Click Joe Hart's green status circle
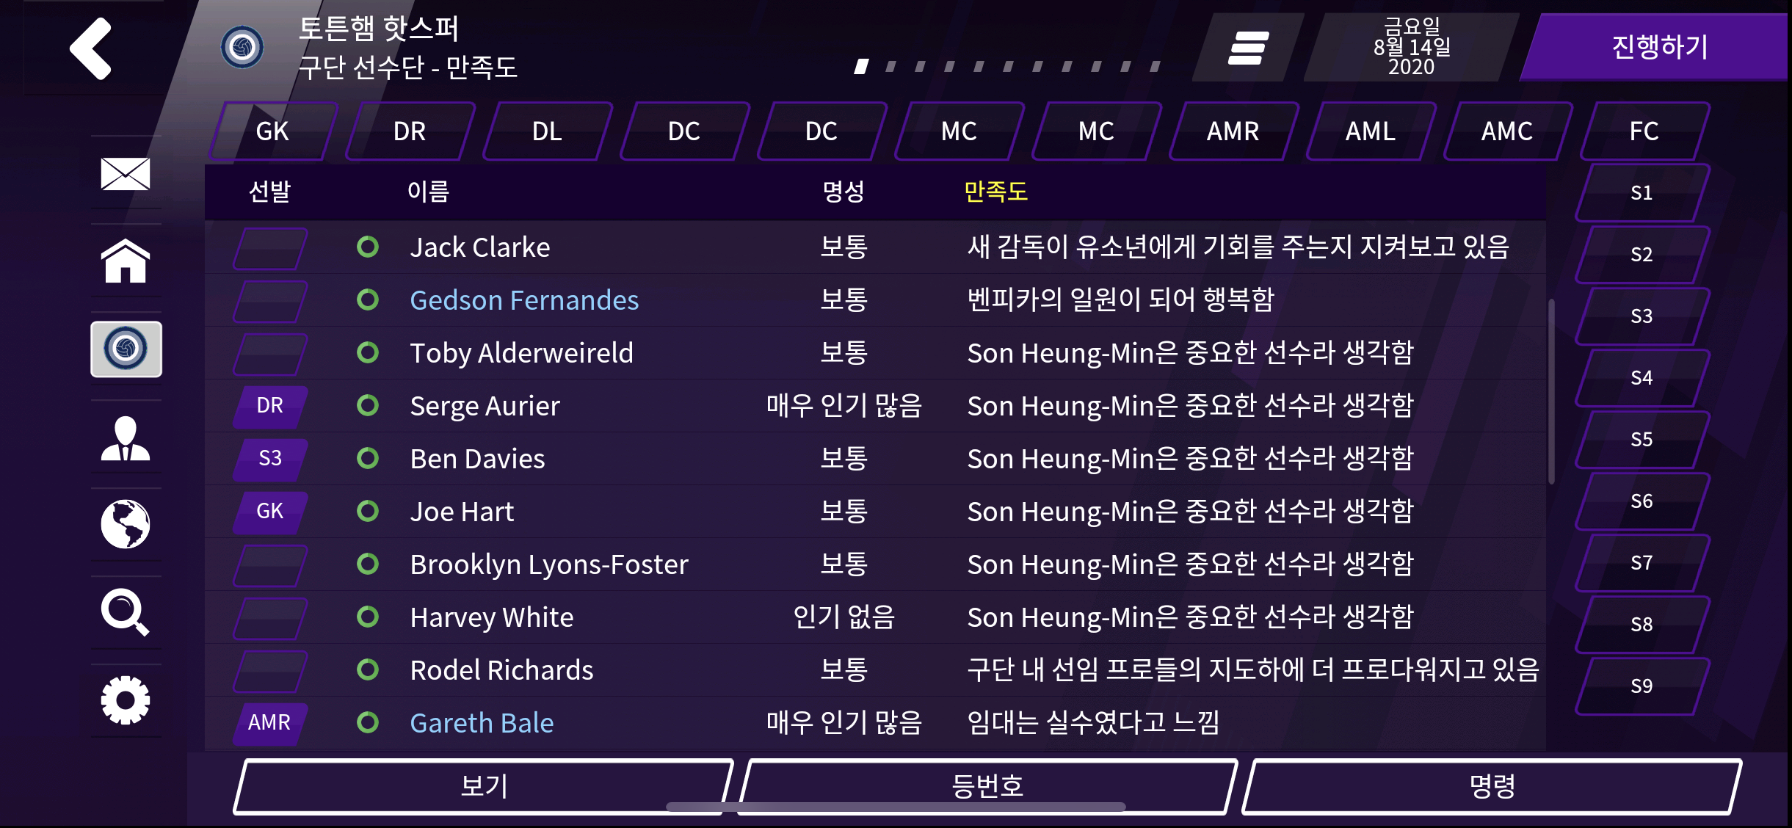This screenshot has height=828, width=1792. pos(368,511)
